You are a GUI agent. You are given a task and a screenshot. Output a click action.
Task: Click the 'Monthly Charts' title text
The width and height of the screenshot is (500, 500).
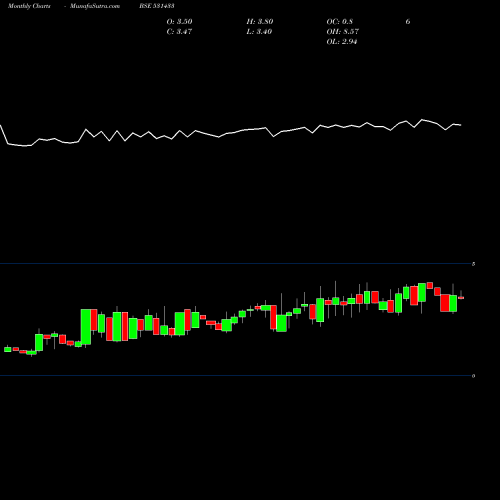pos(29,6)
